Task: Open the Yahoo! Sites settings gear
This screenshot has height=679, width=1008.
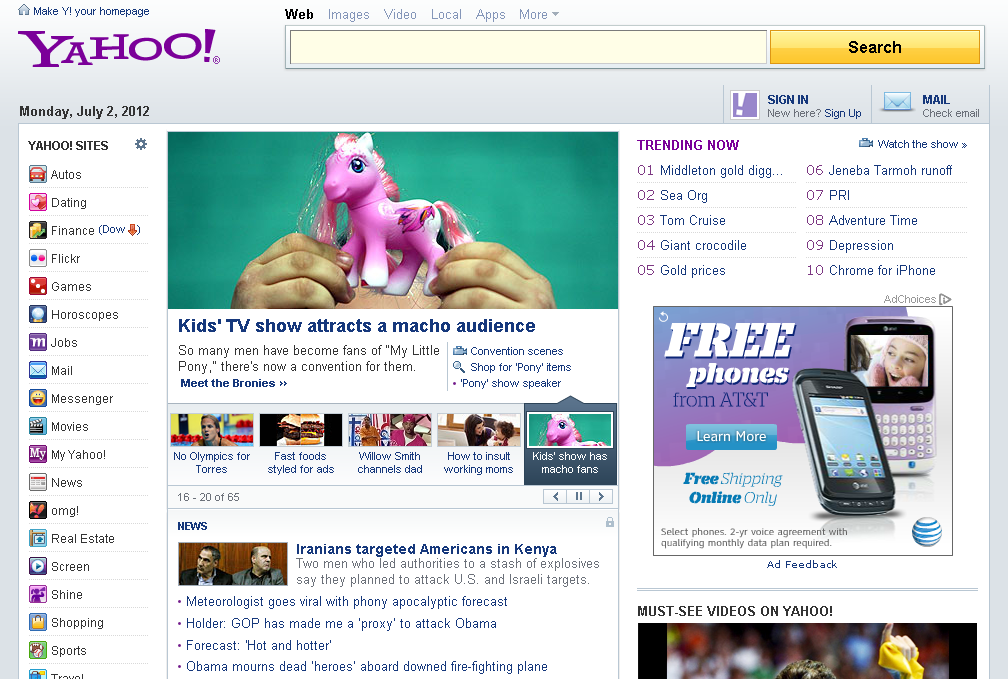Action: pos(141,144)
